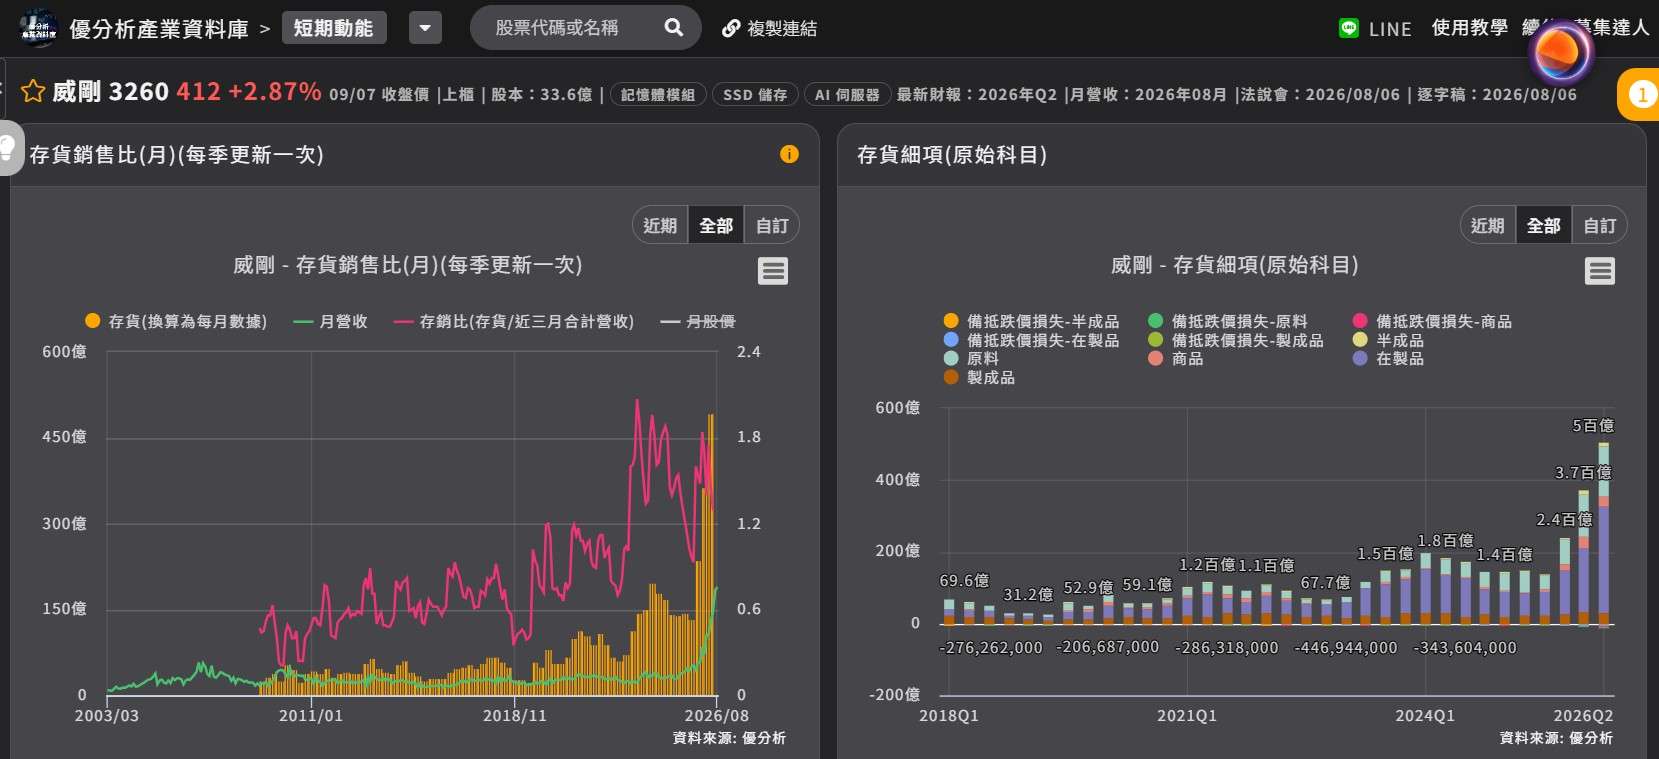Viewport: 1659px width, 759px height.
Task: Toggle 存銷比(存貨/近三月合計營收) legend series
Action: [x=514, y=321]
